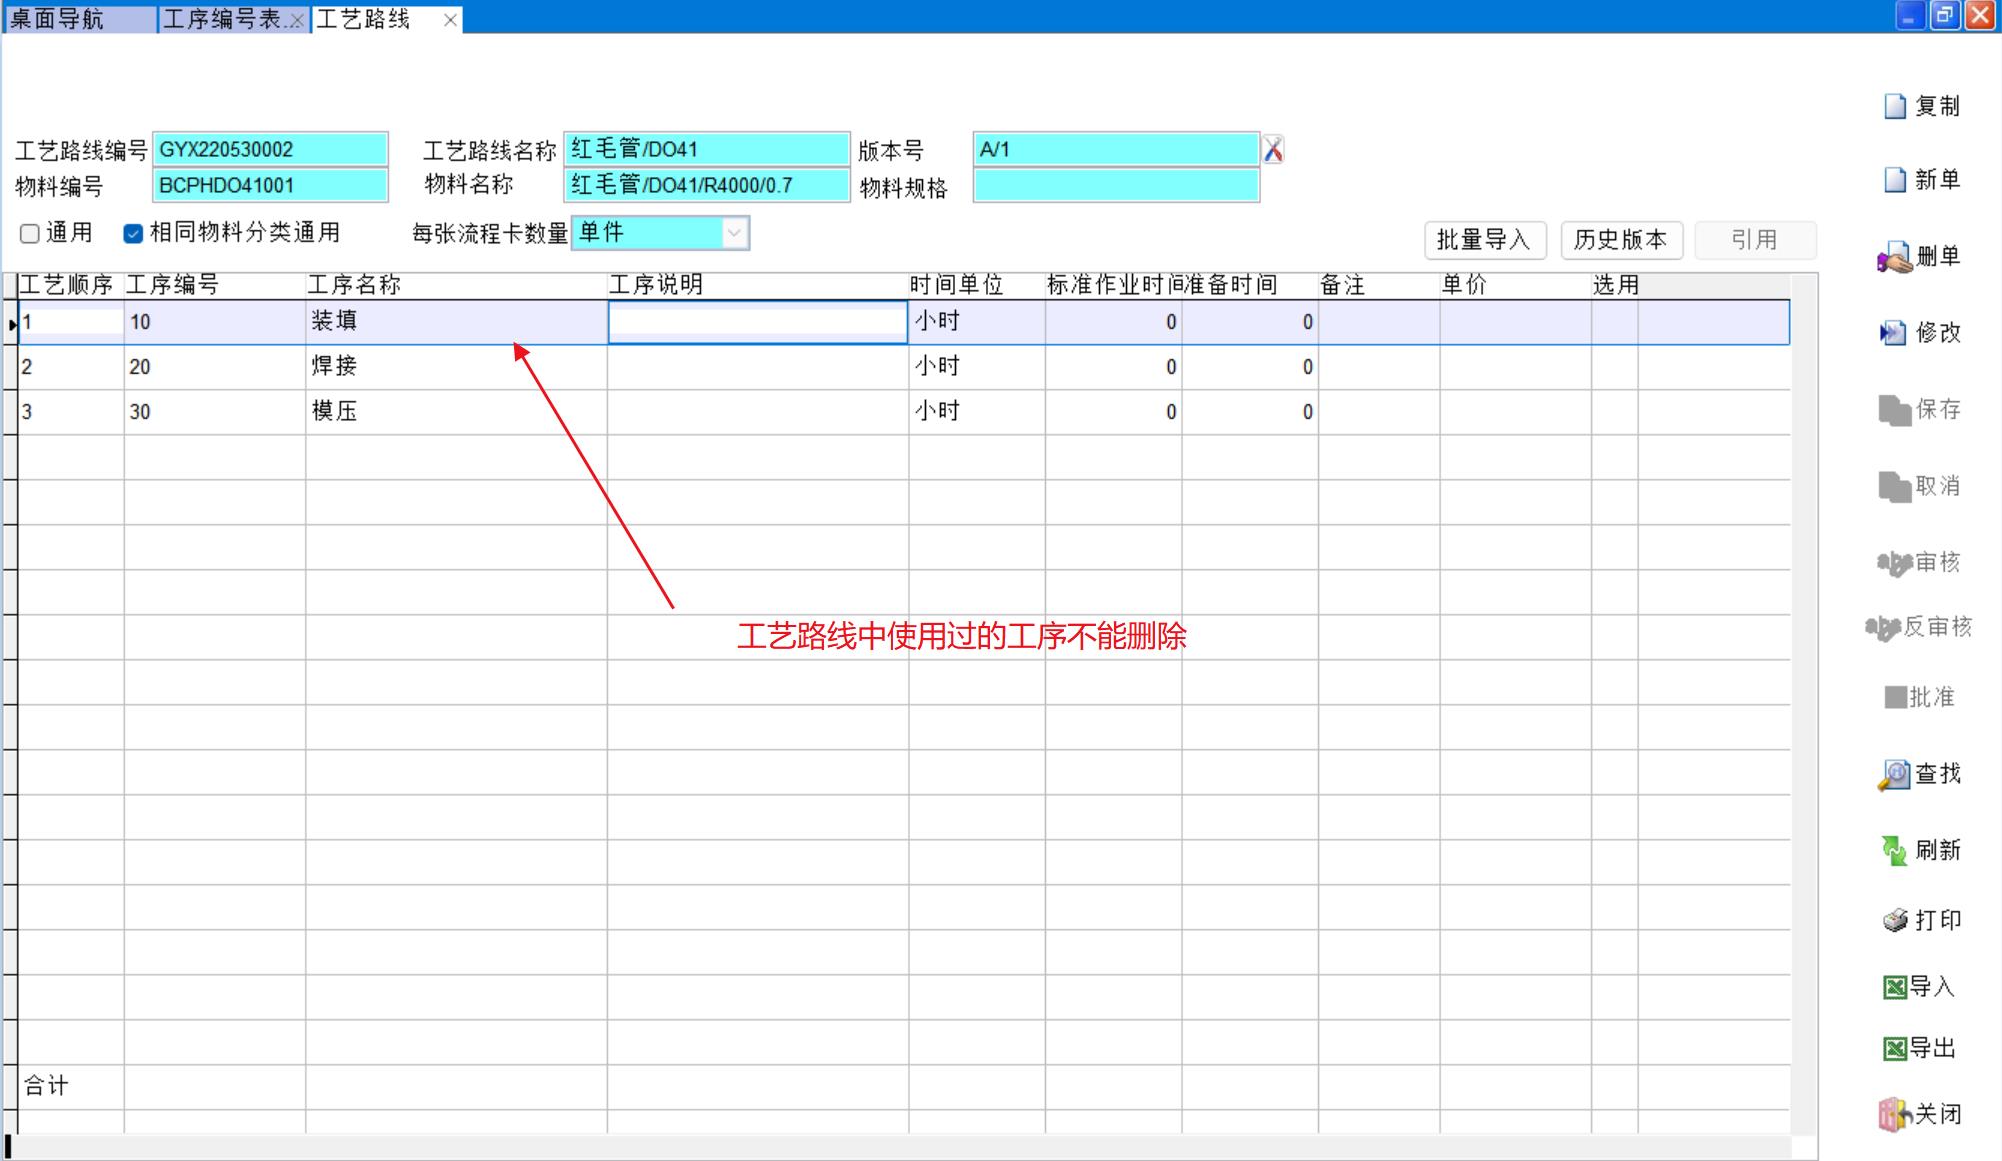The image size is (2002, 1161).
Task: Uncheck 相同物料分类通用 checkbox
Action: [133, 234]
